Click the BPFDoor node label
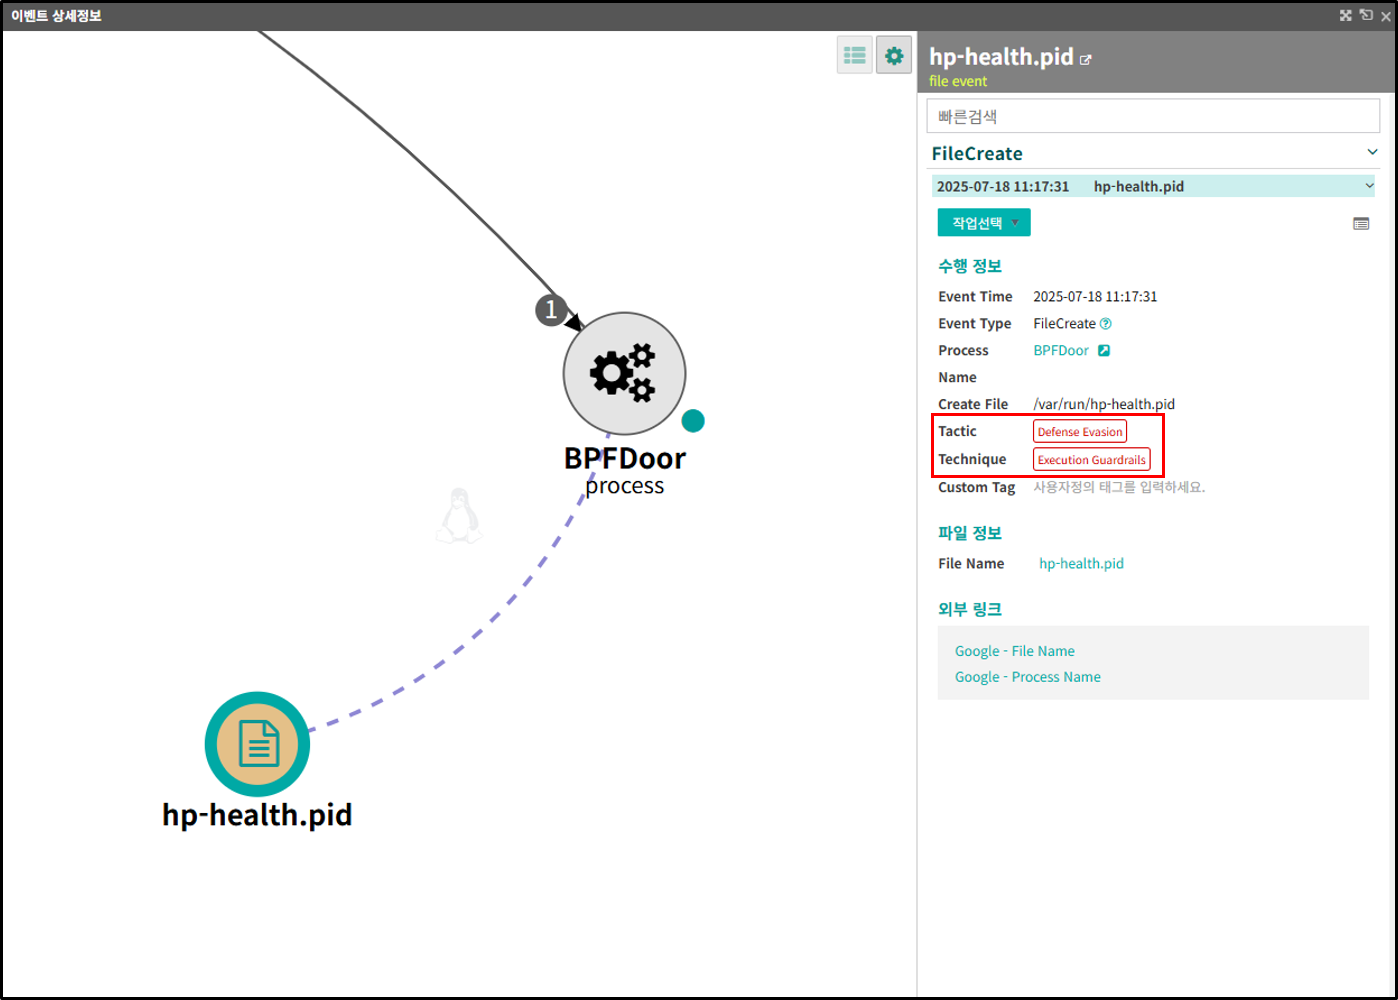The height and width of the screenshot is (1000, 1398). point(625,458)
